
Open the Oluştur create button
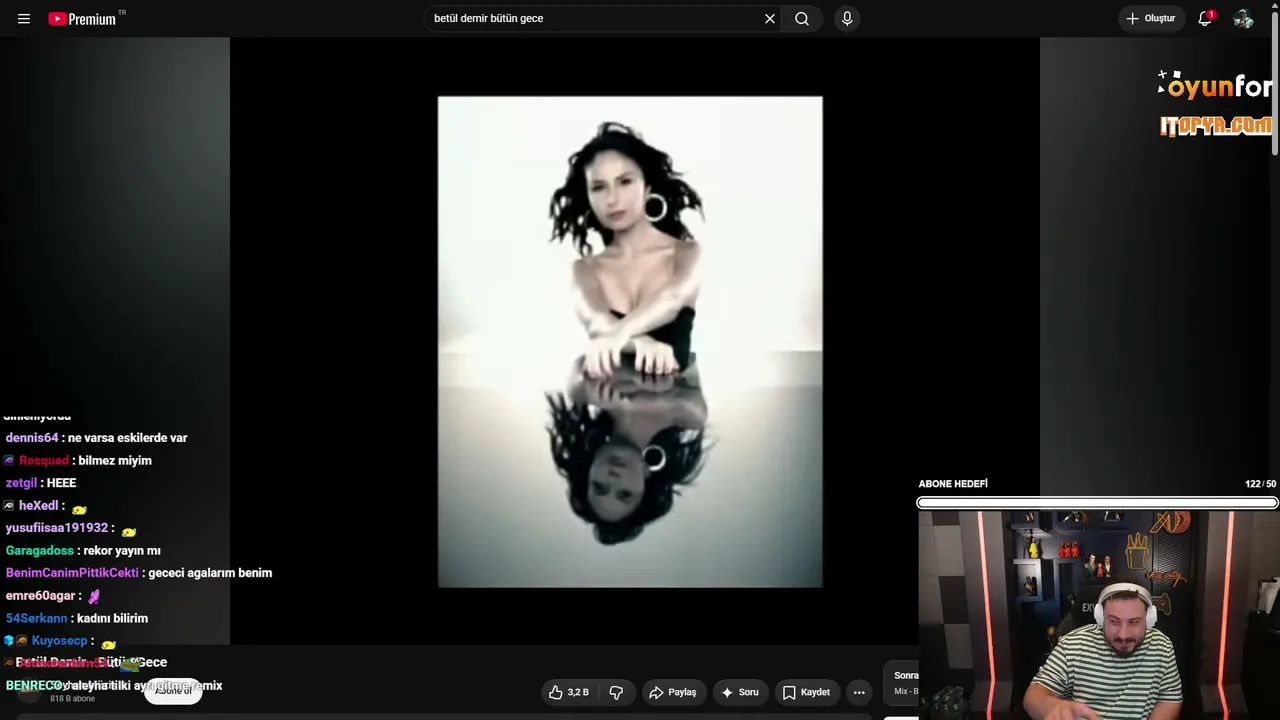1151,19
